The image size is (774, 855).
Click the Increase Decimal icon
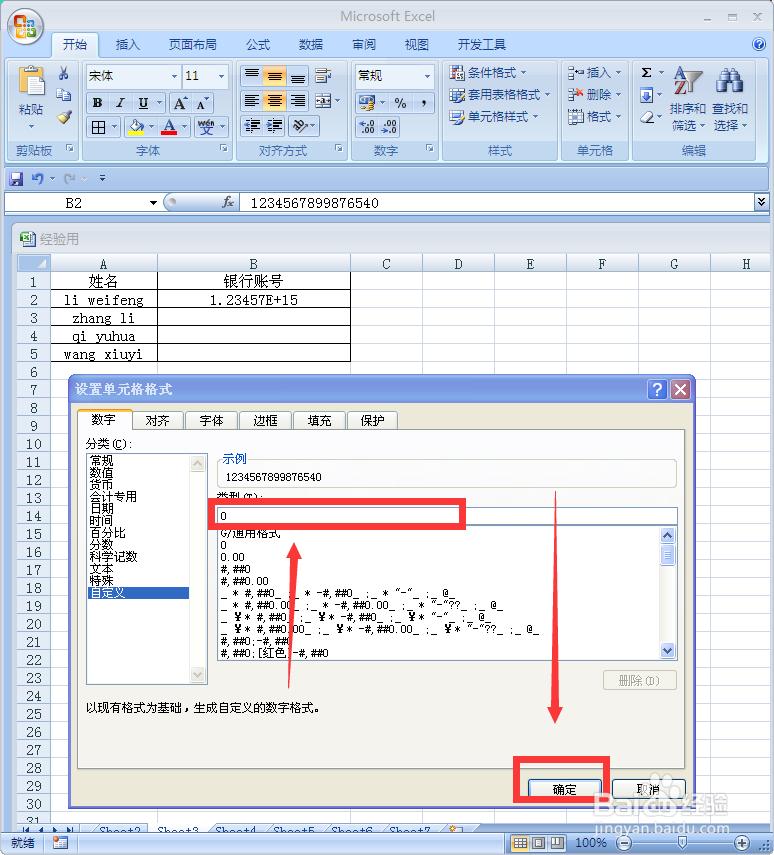[x=367, y=127]
